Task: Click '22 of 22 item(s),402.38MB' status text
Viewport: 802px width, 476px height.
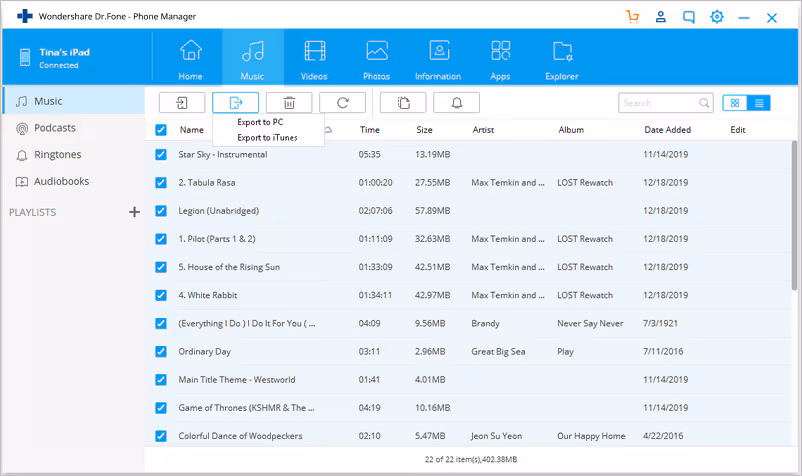Action: pyautogui.click(x=471, y=459)
